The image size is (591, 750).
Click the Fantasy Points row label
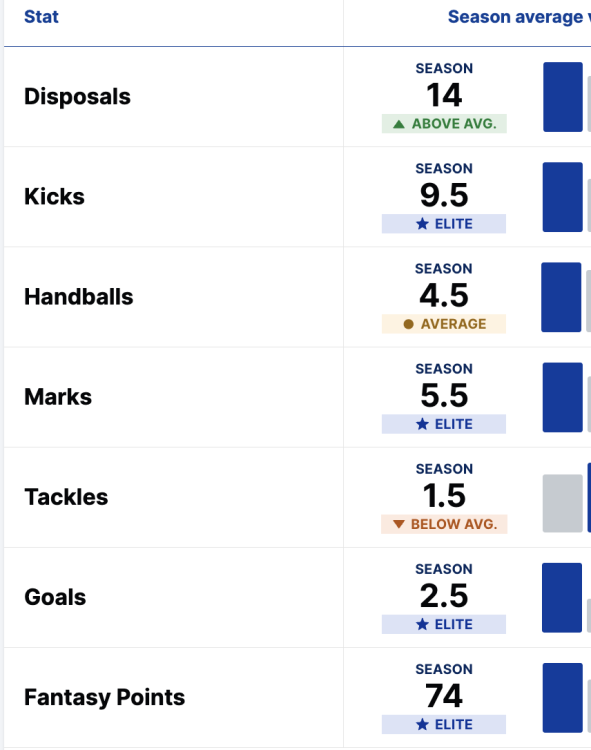(x=105, y=697)
